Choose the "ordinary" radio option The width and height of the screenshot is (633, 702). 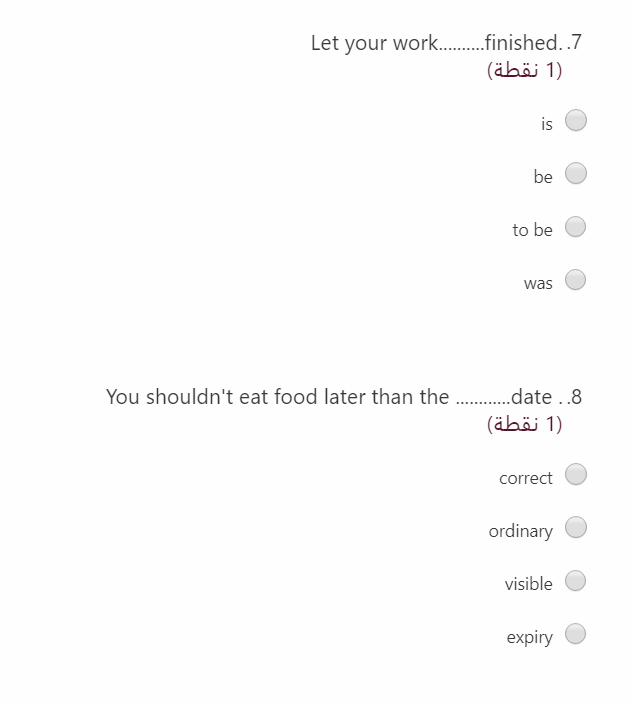click(x=576, y=527)
